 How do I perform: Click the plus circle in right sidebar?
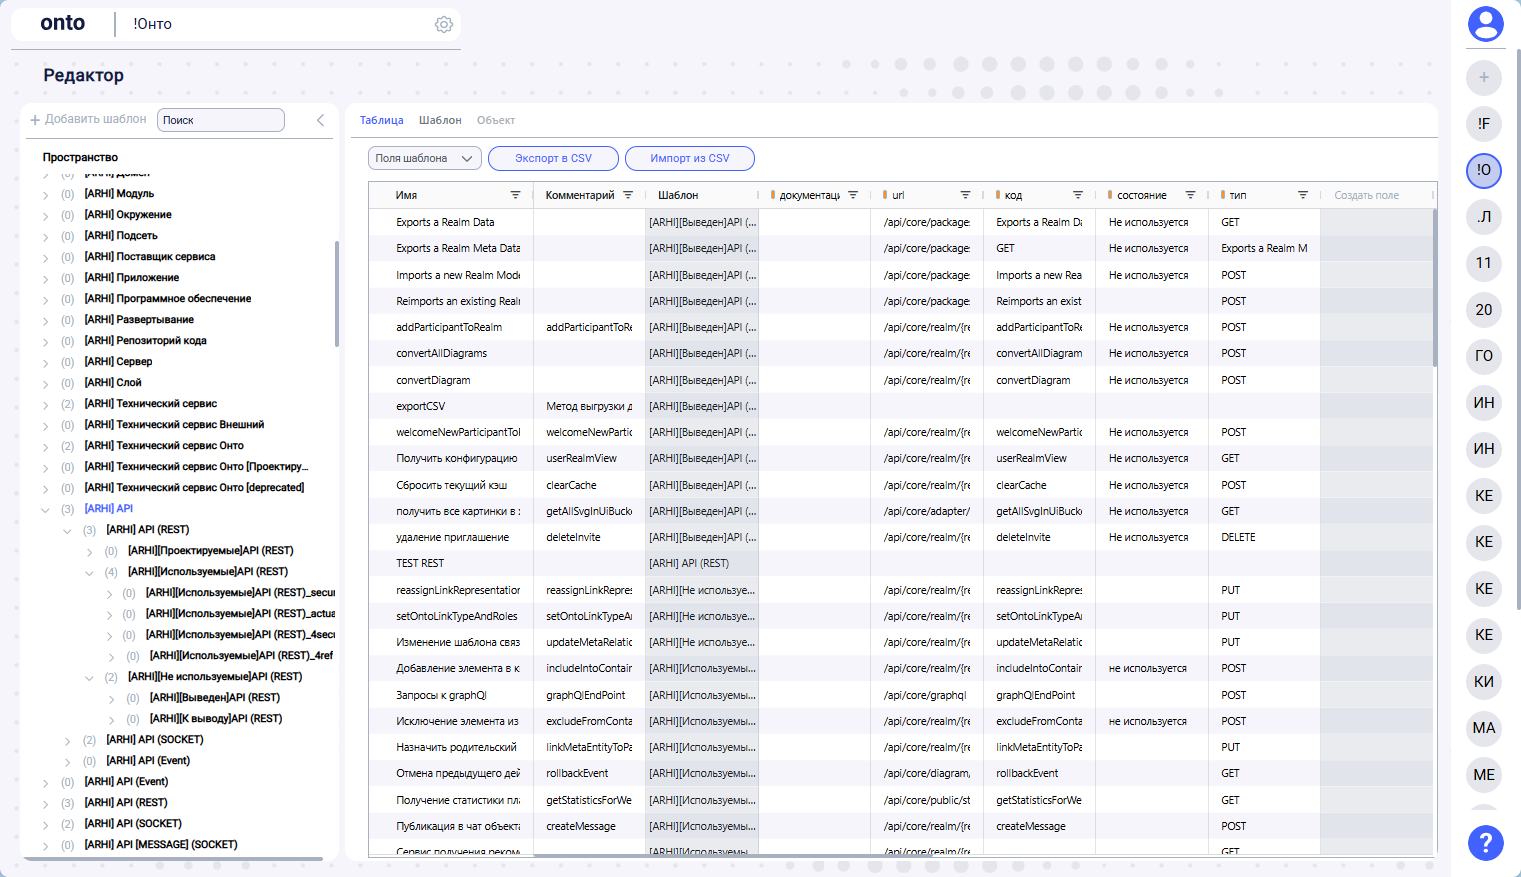(1484, 77)
